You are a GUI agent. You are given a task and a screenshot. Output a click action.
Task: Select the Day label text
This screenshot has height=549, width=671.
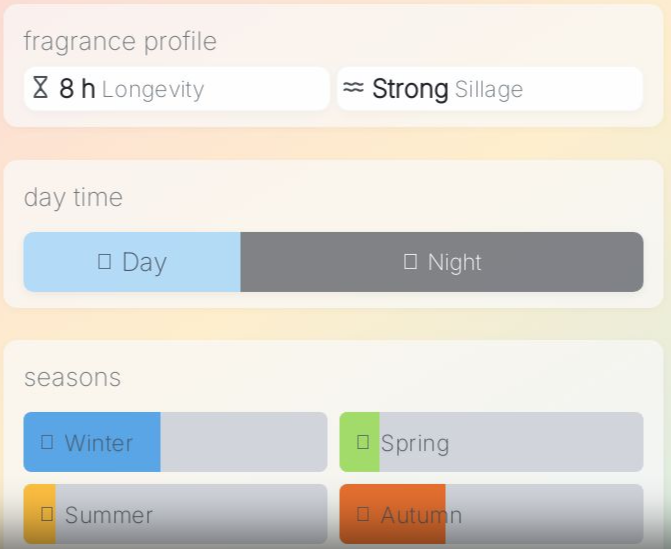[x=144, y=262]
